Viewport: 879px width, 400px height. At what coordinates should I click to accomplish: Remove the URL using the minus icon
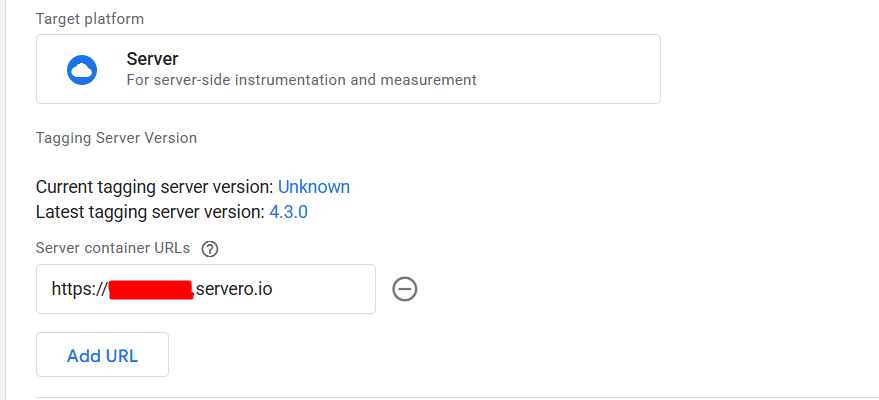[405, 289]
